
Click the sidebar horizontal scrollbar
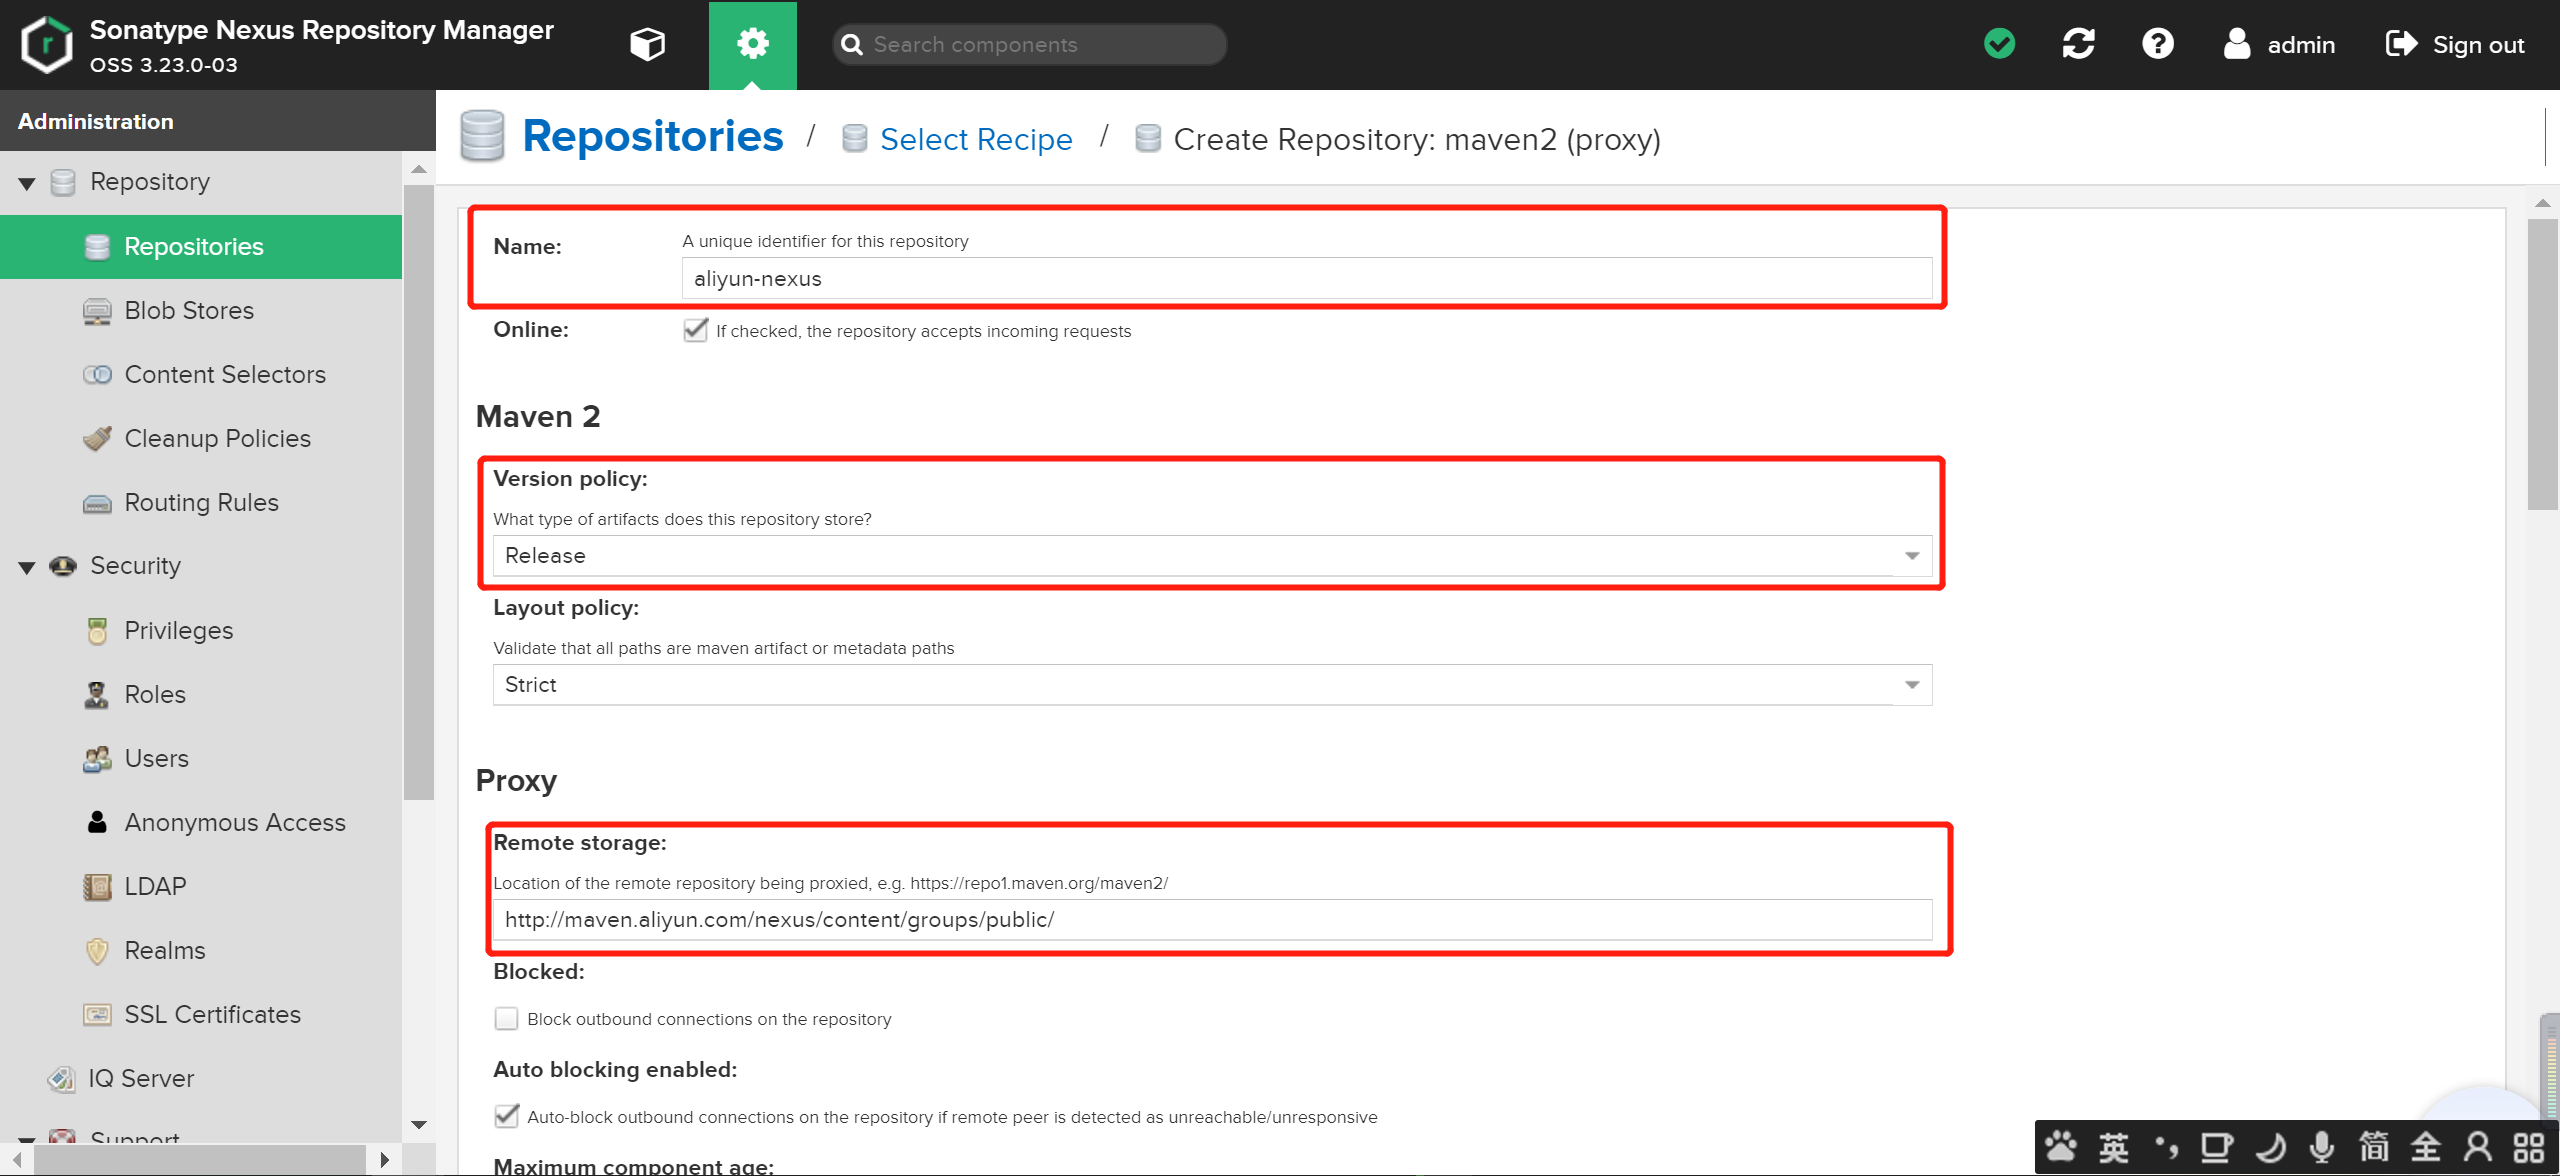pyautogui.click(x=200, y=1160)
